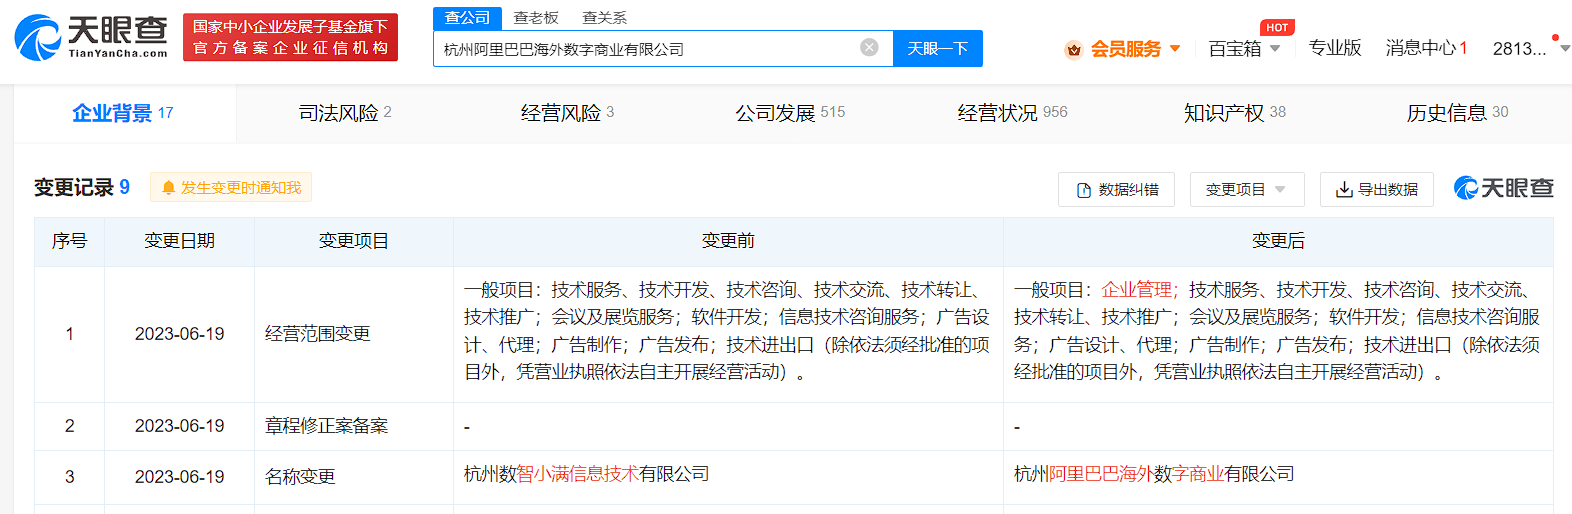Click the 2023-06-19 date in row 2

coord(179,426)
